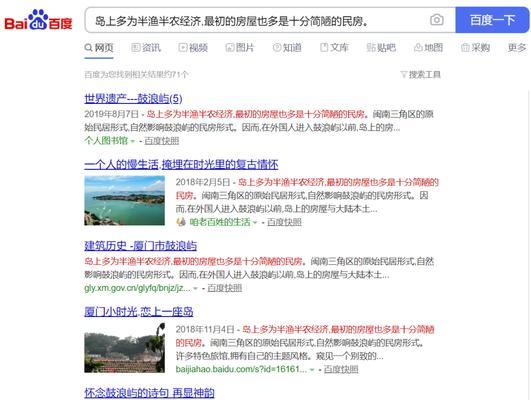Switch to the 知道 tab

click(x=287, y=48)
